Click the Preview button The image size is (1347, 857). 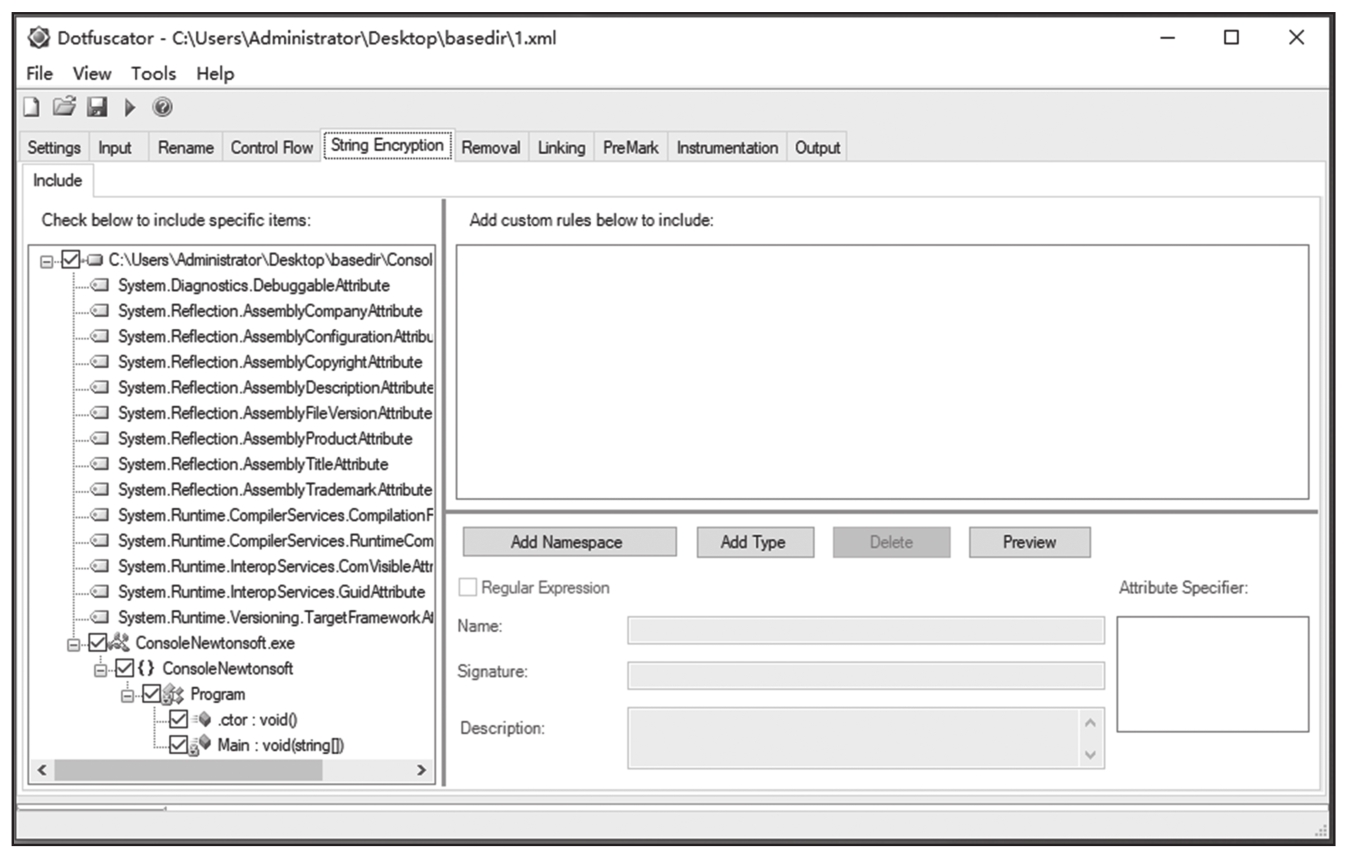pos(1029,542)
